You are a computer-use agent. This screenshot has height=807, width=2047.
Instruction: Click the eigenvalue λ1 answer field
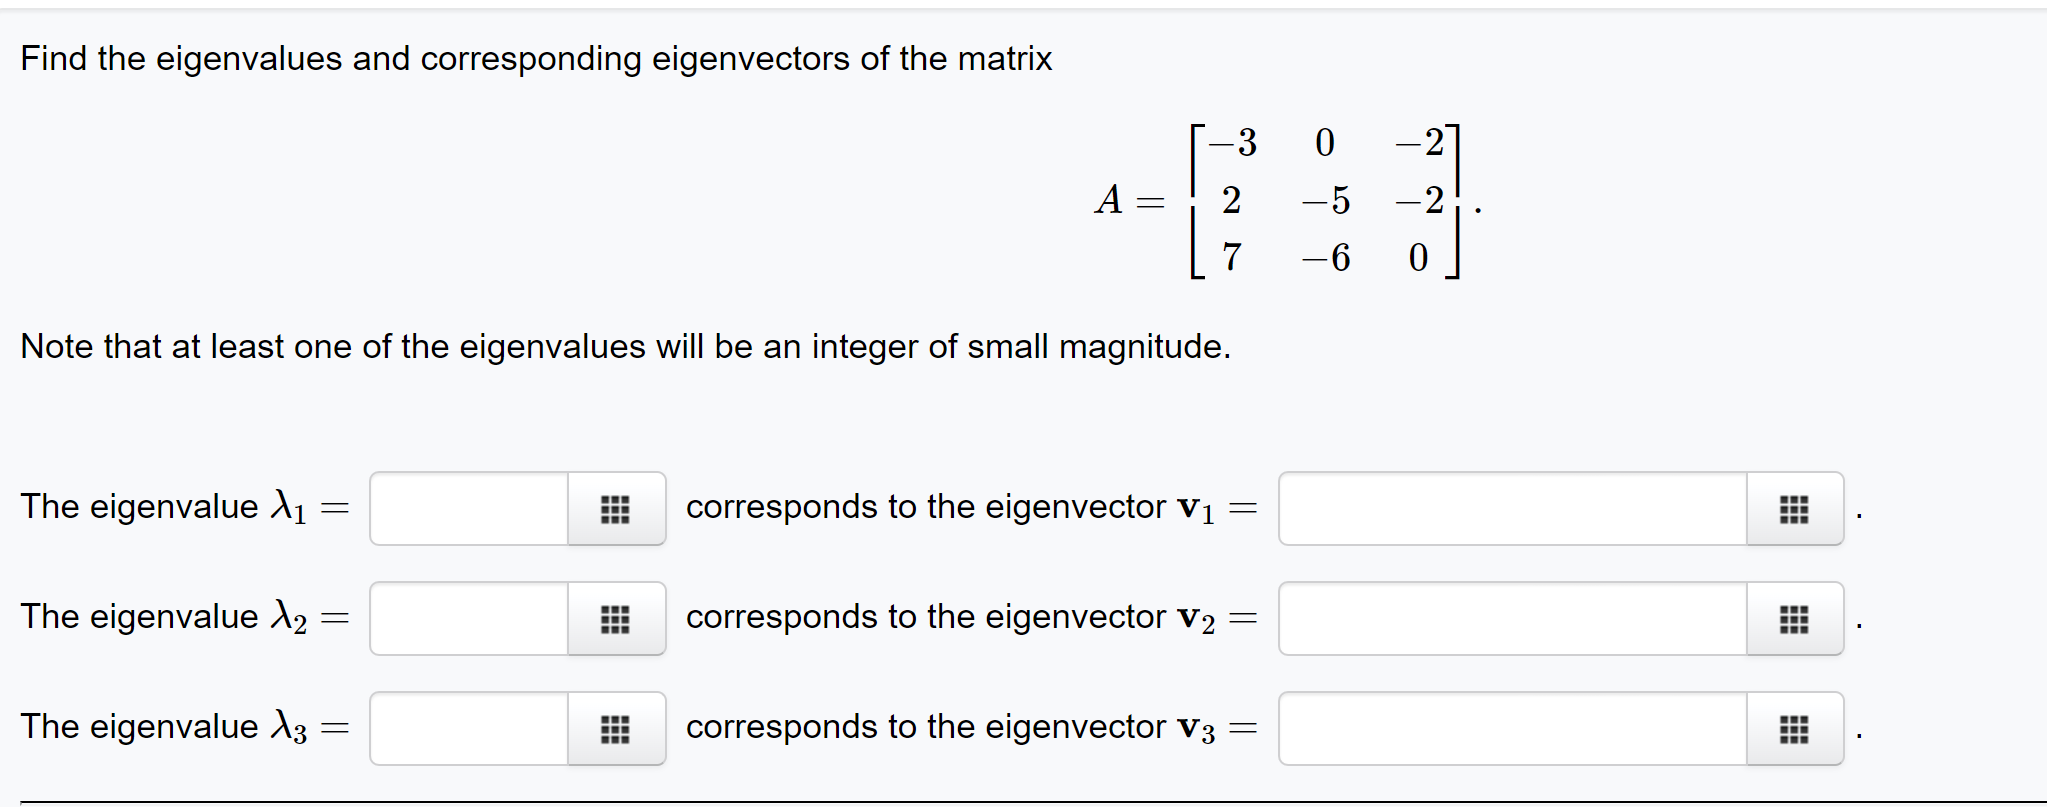469,509
